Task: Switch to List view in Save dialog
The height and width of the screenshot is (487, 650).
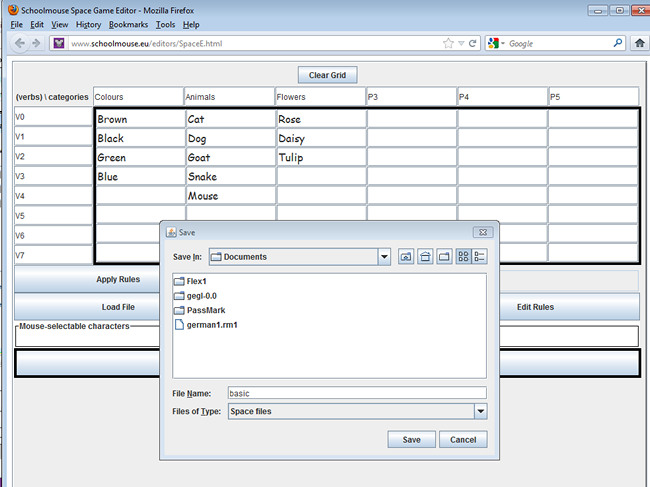Action: [463, 257]
